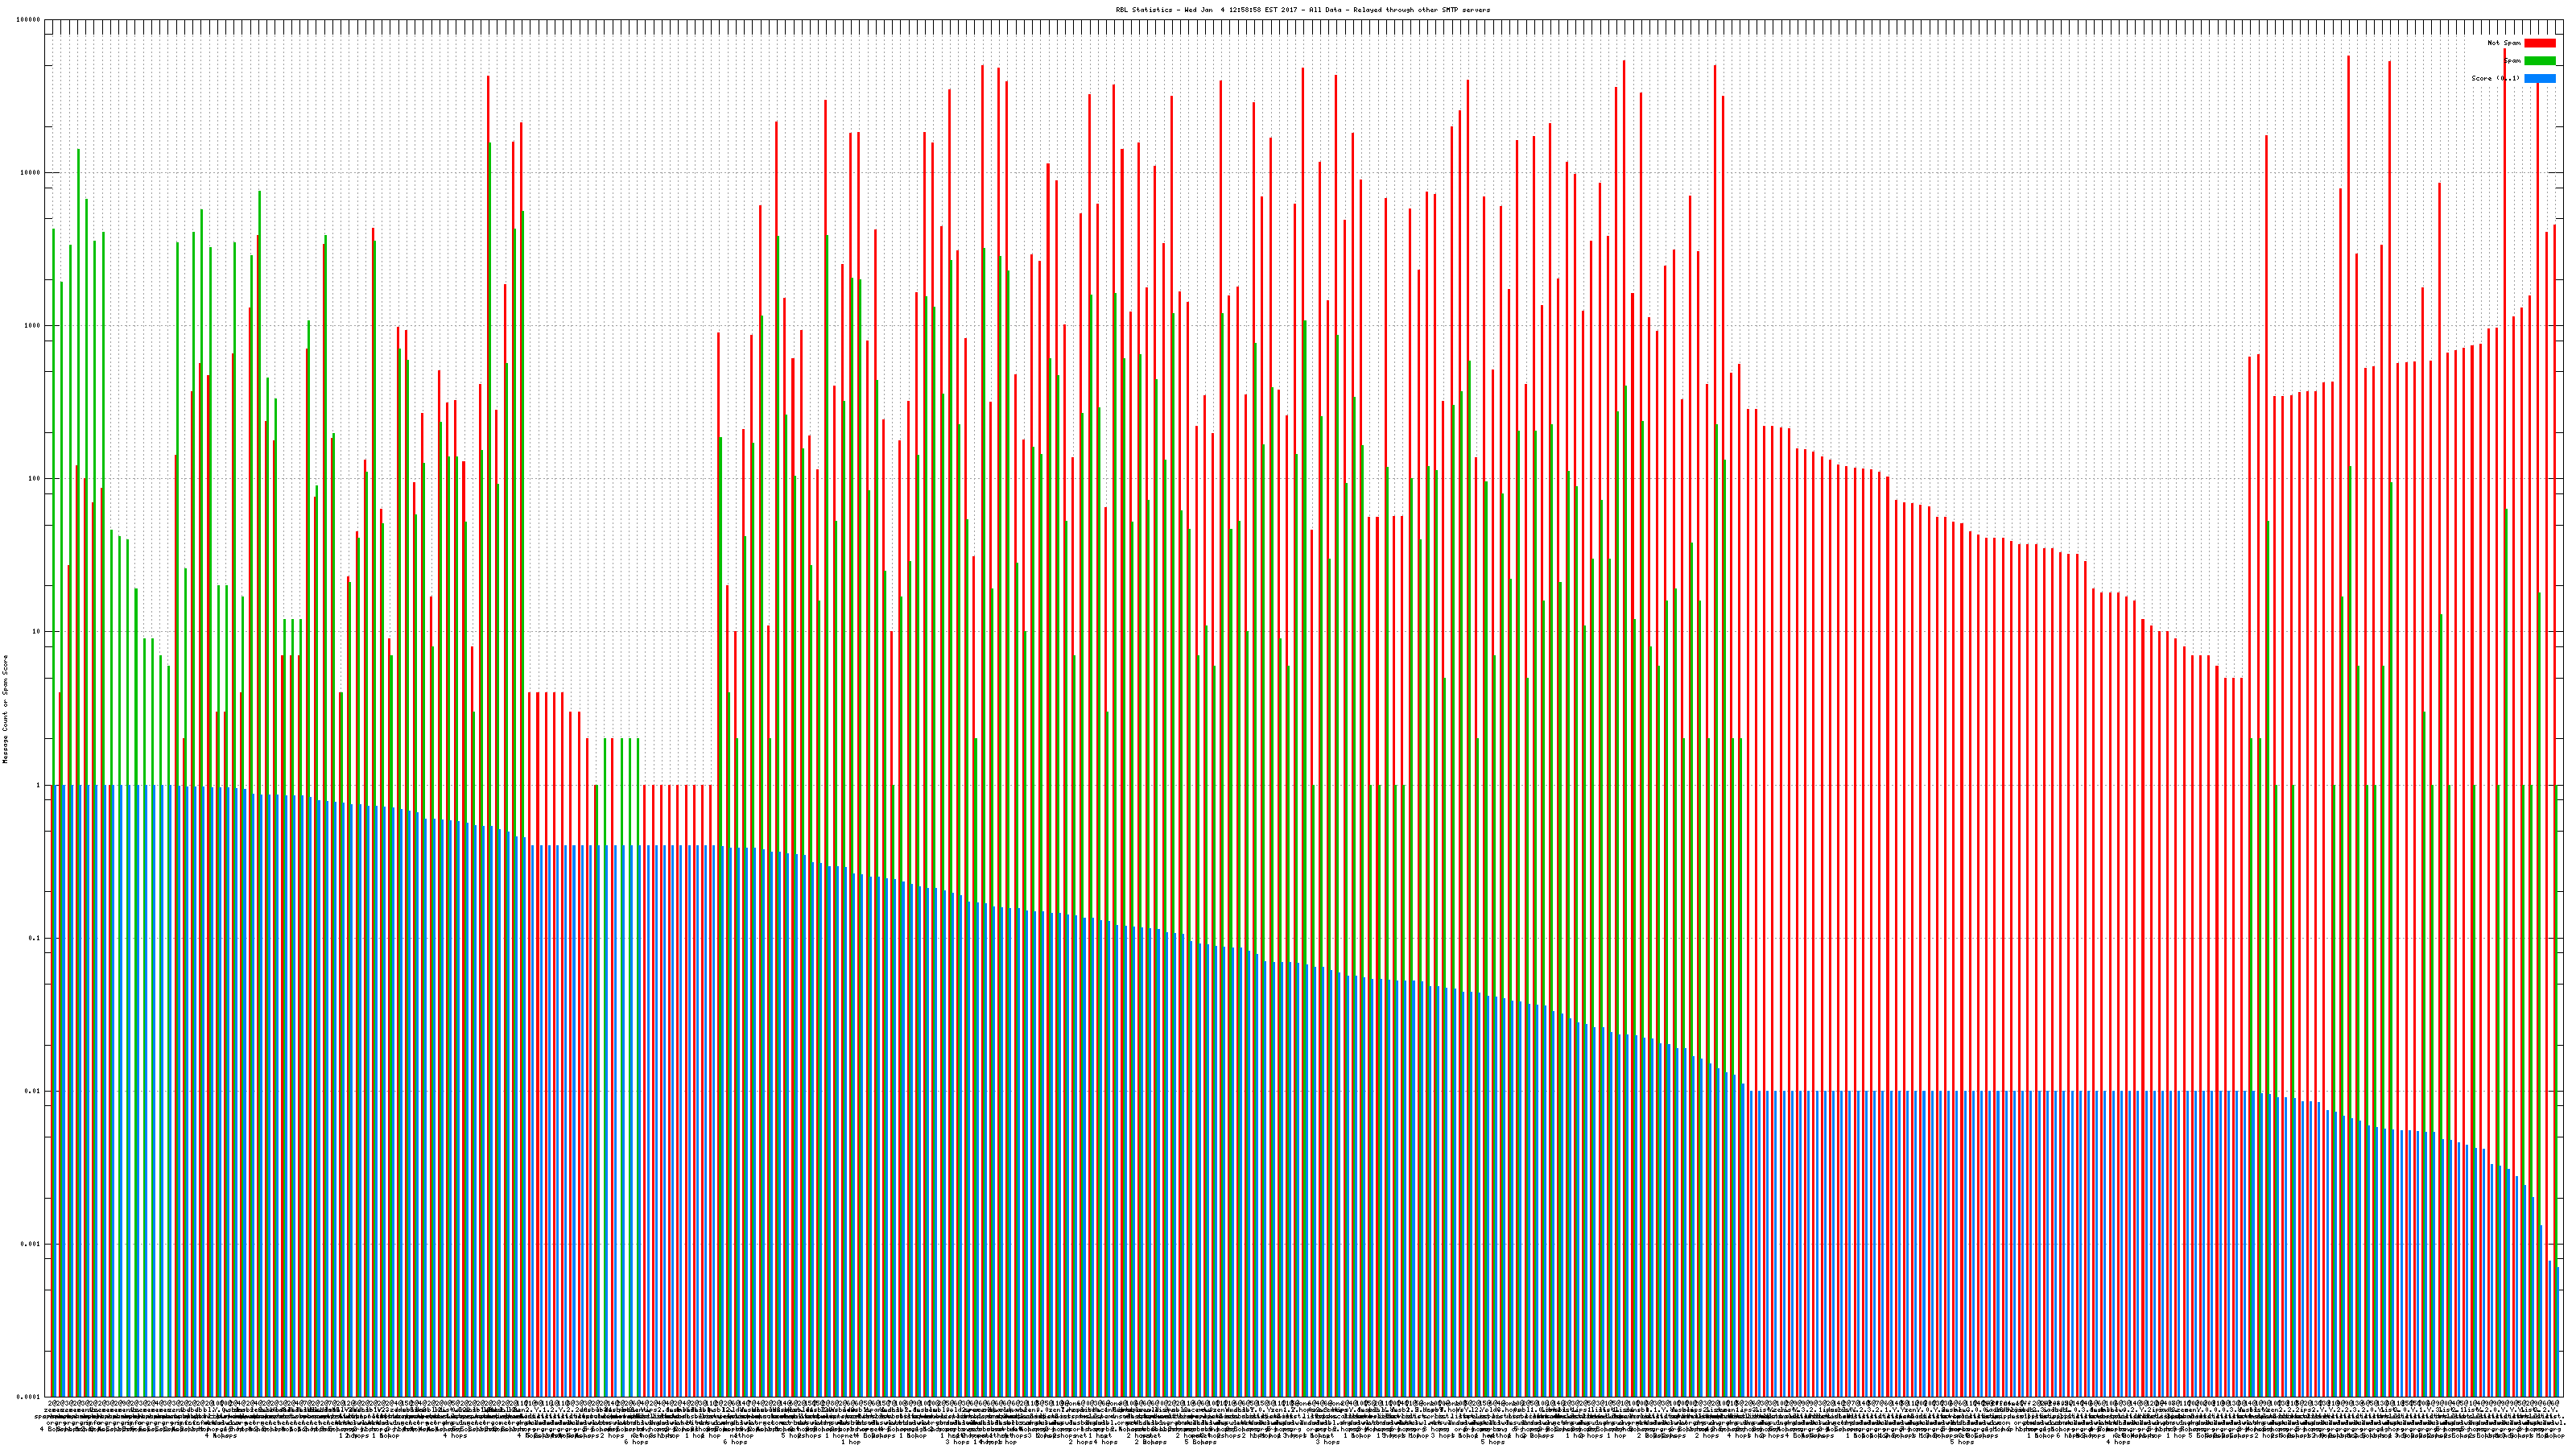
Task: Click the 1000 y-axis tick label
Action: [x=34, y=326]
